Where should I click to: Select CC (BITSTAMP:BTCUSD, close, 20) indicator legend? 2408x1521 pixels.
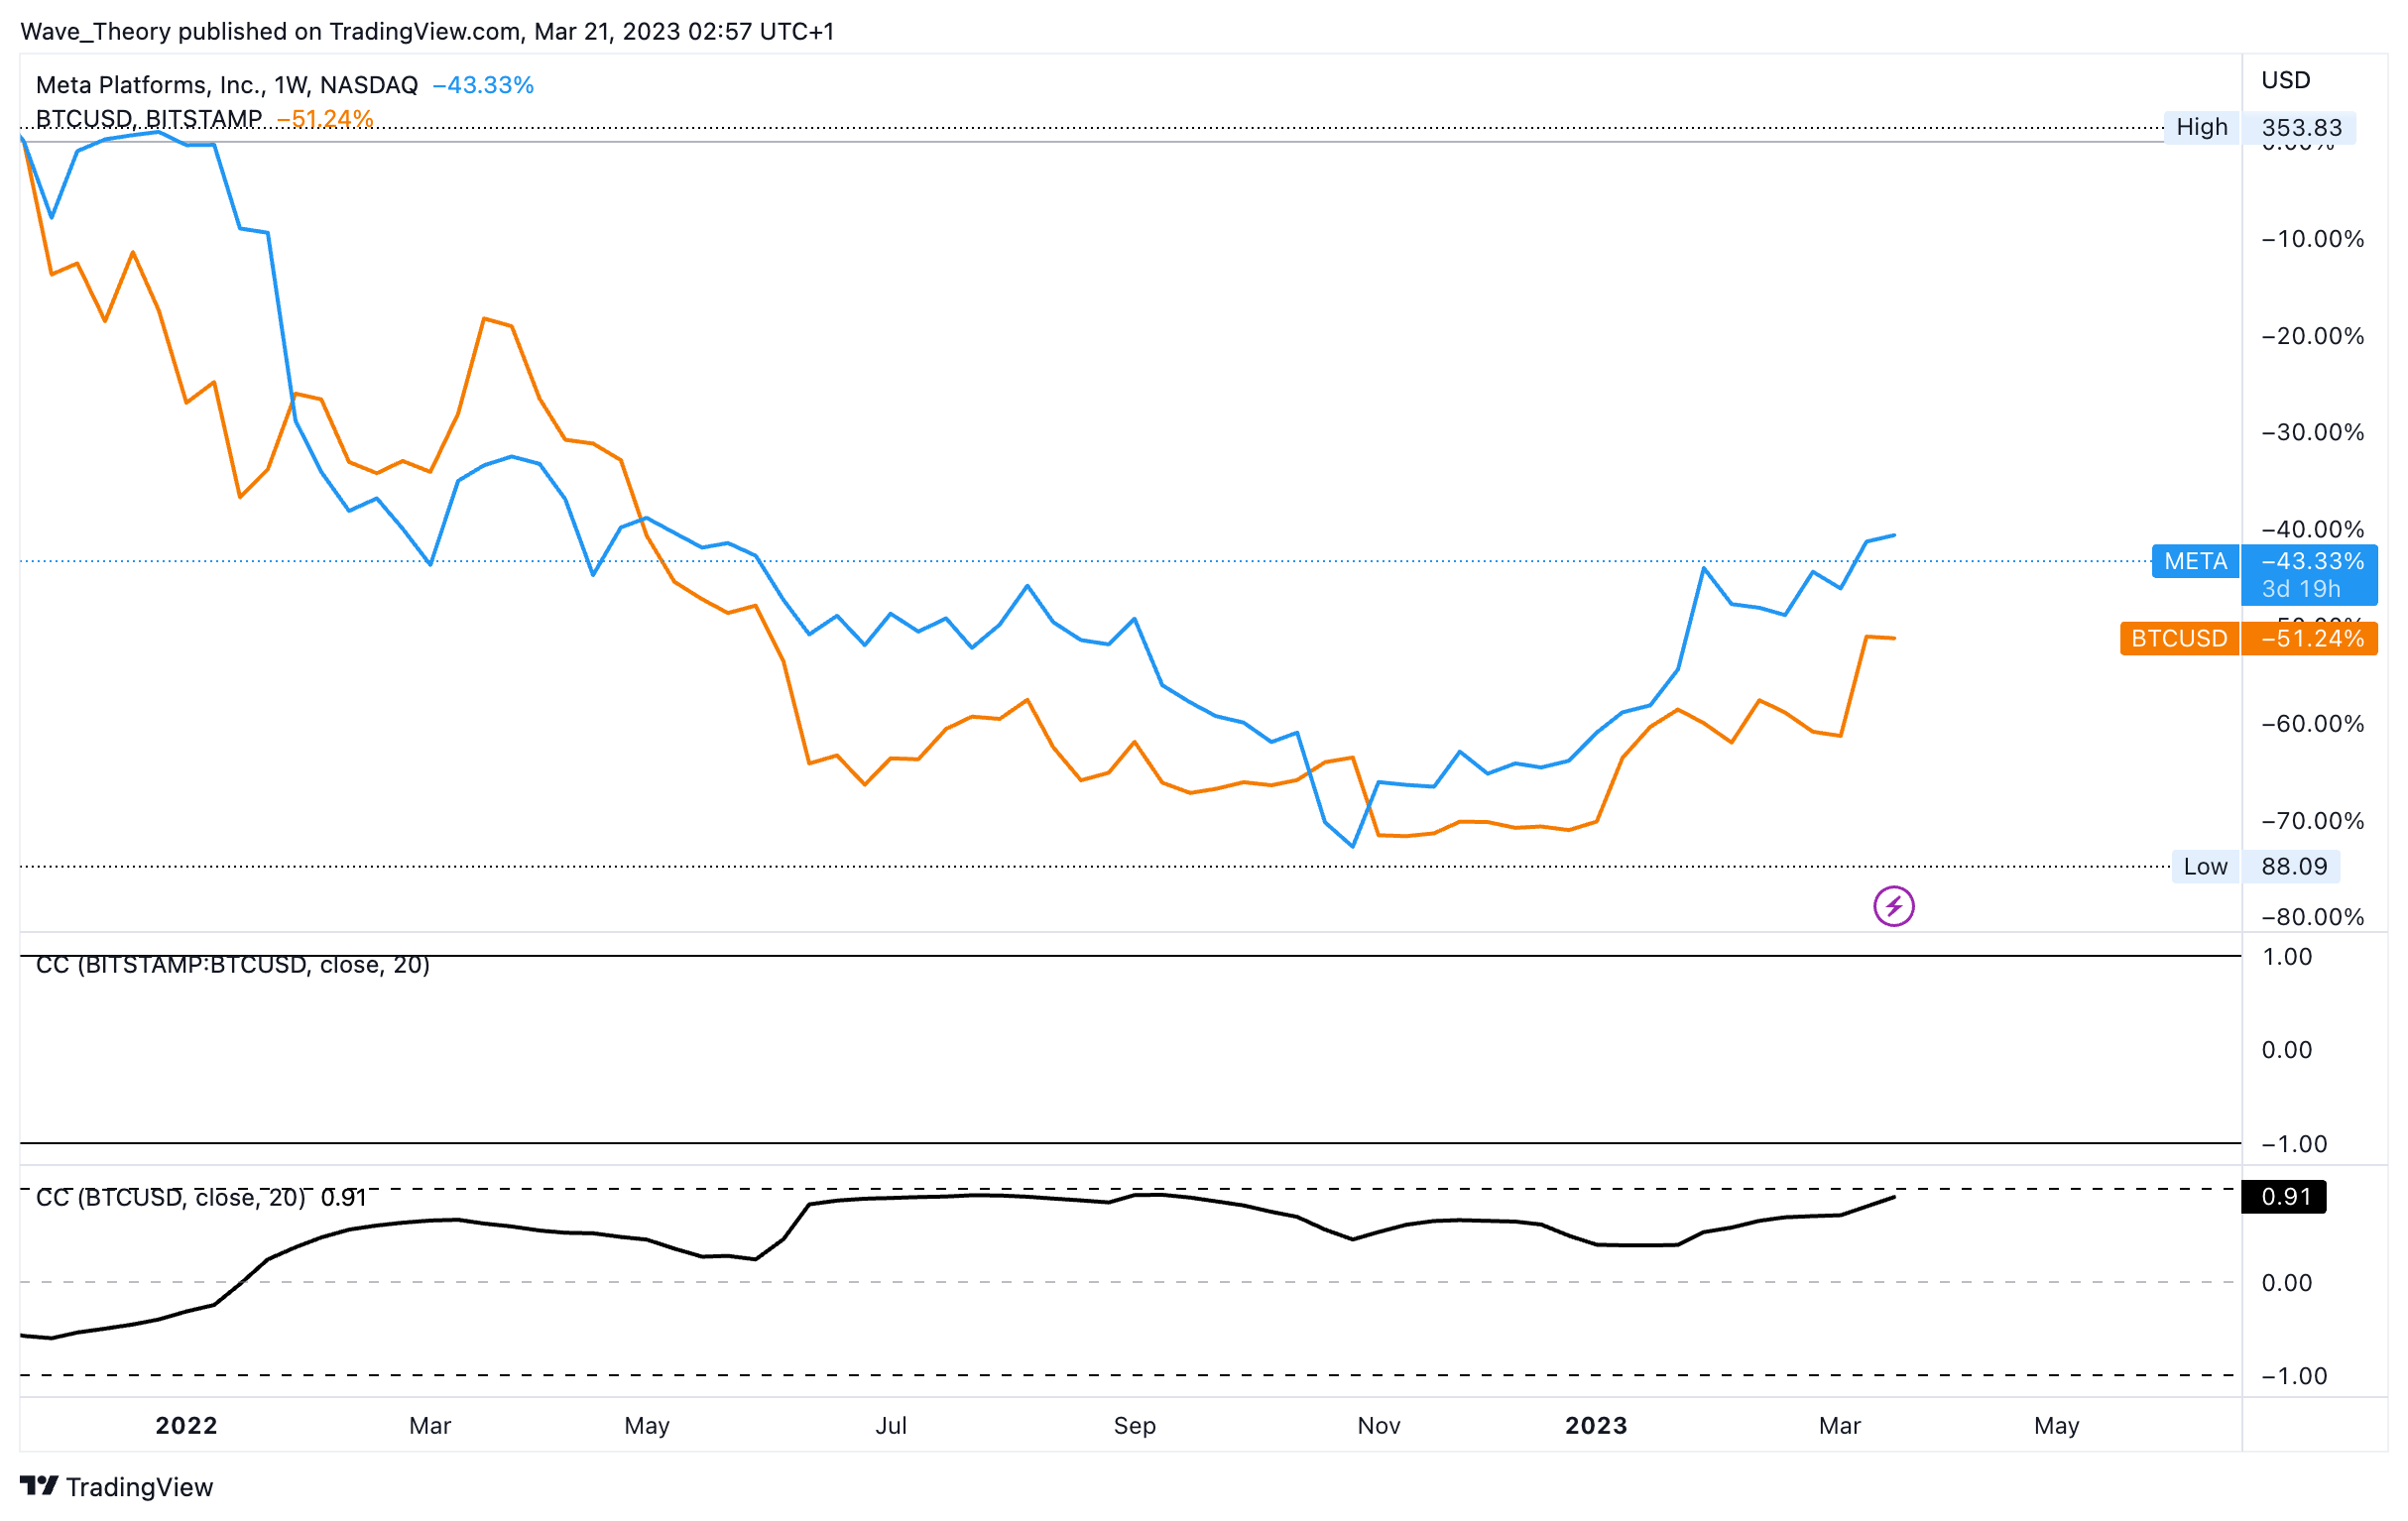click(x=232, y=964)
